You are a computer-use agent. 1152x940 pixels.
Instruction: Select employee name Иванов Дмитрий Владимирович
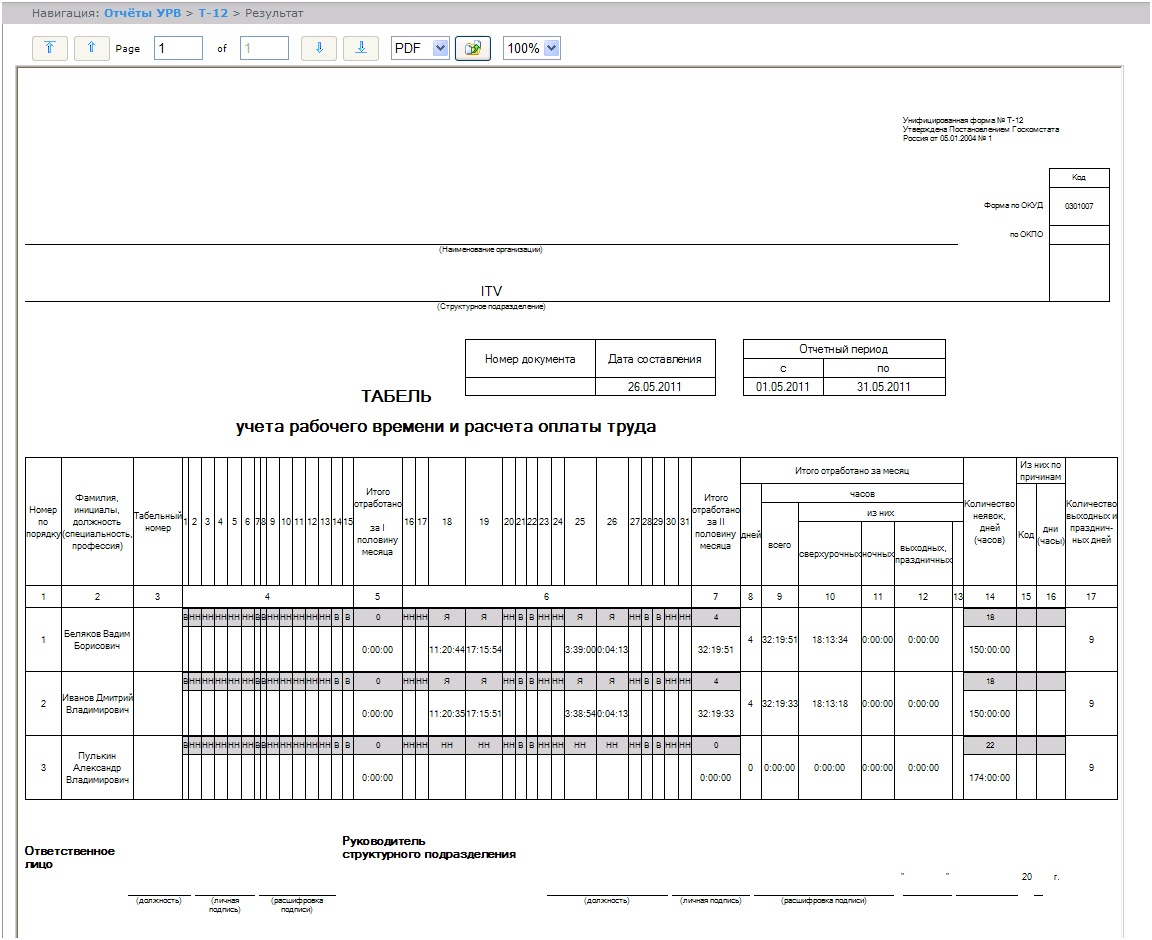[x=97, y=704]
